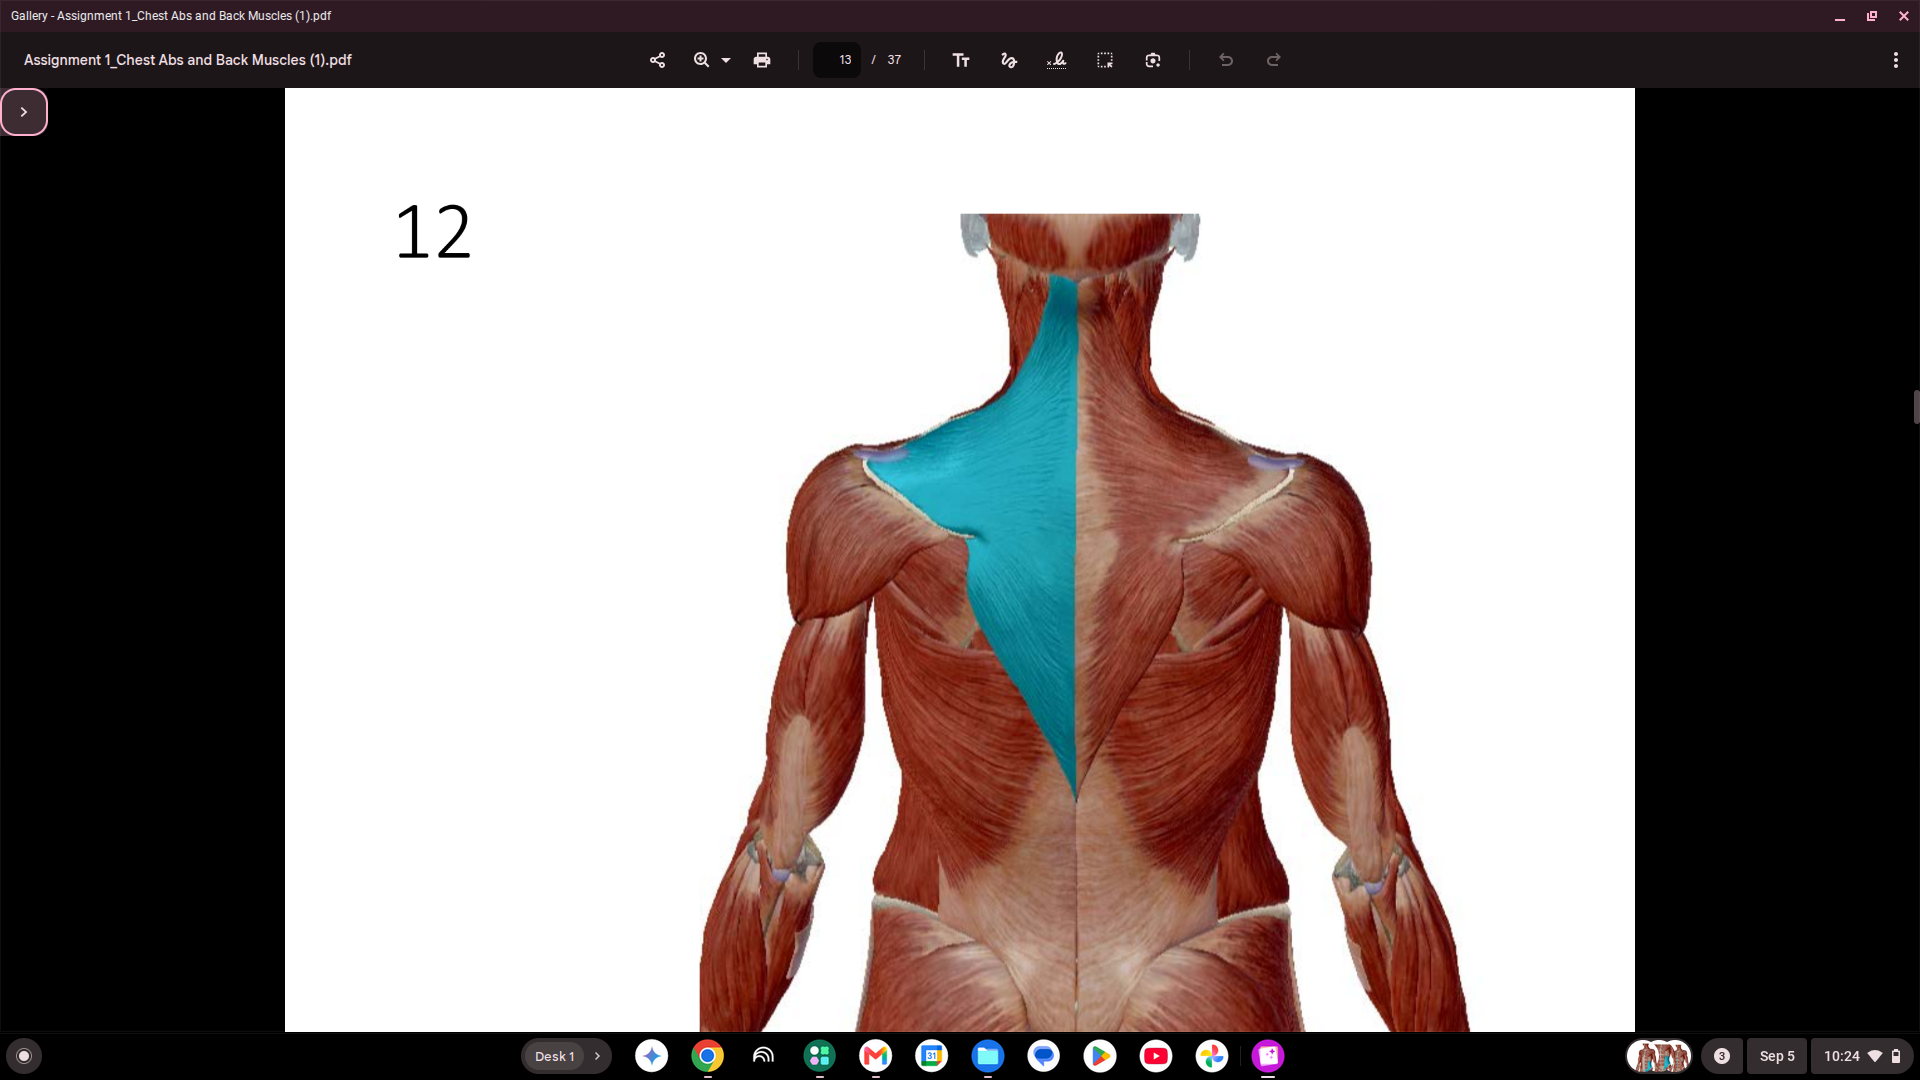Viewport: 1920px width, 1080px height.
Task: Open Google Calendar from the shelf
Action: click(x=932, y=1056)
